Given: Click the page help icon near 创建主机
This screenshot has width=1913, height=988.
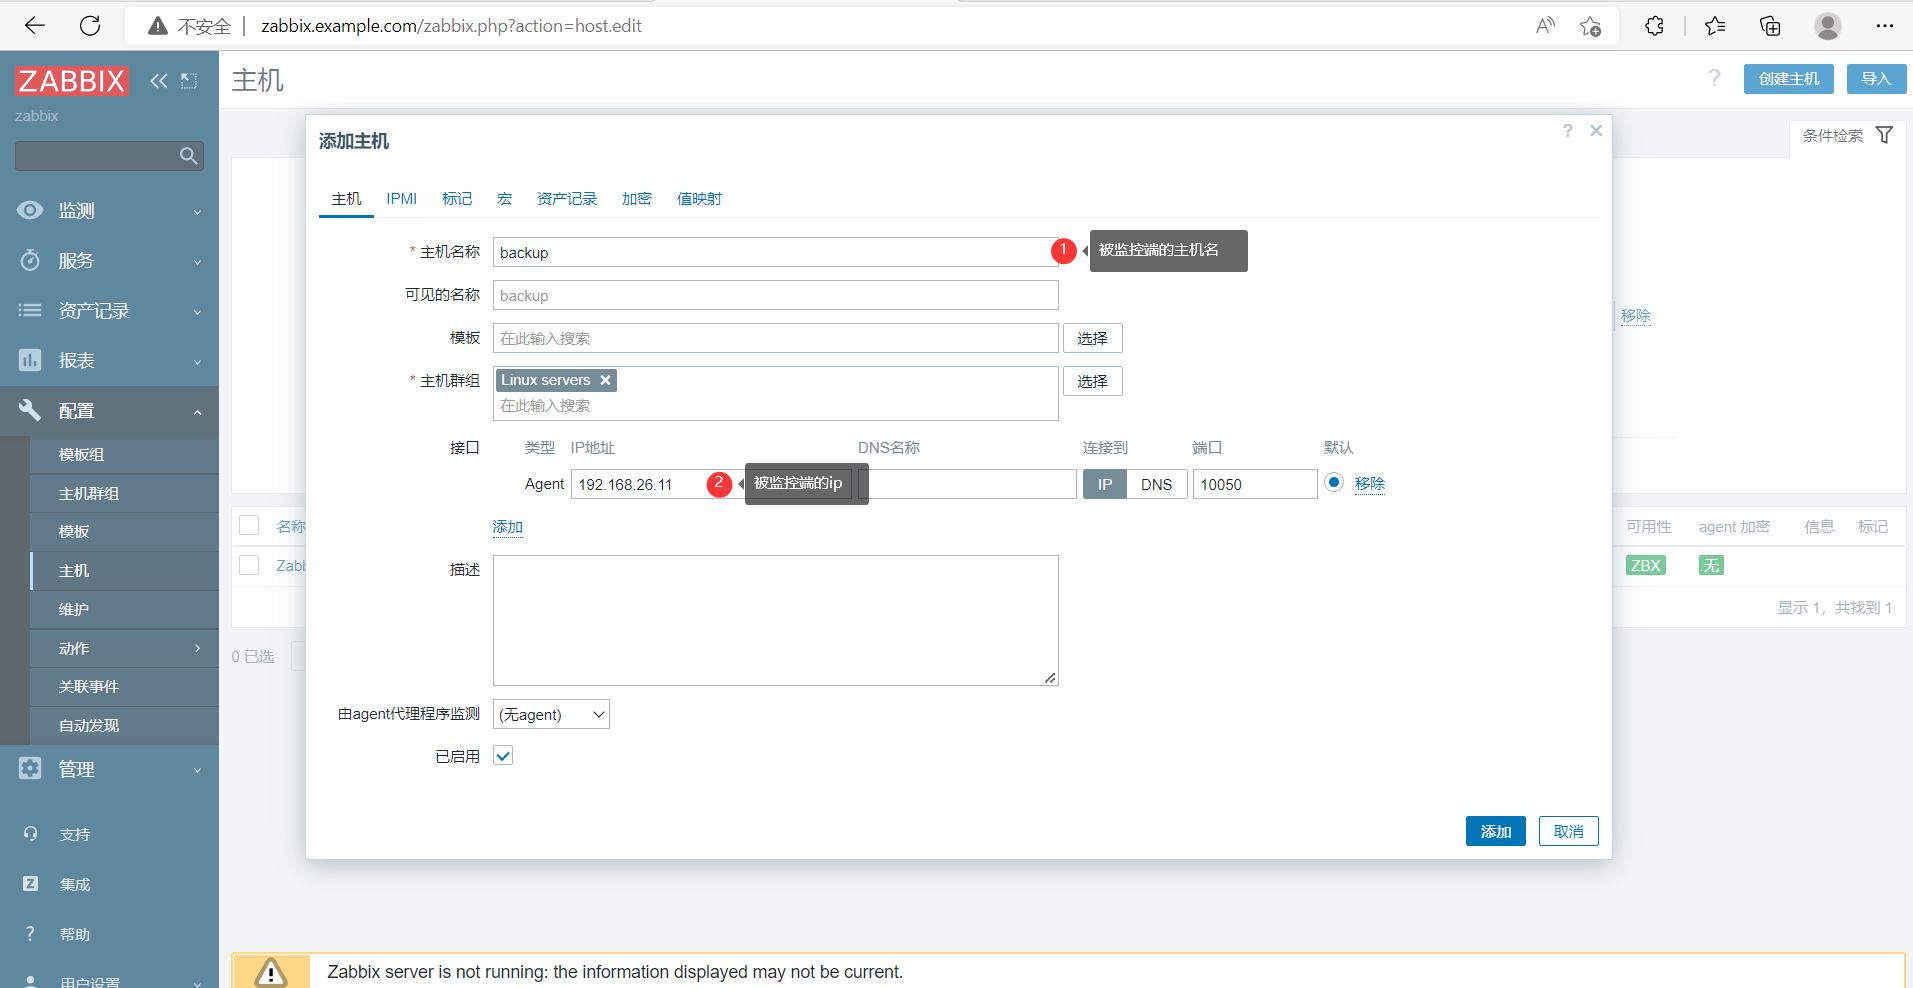Looking at the screenshot, I should 1714,78.
